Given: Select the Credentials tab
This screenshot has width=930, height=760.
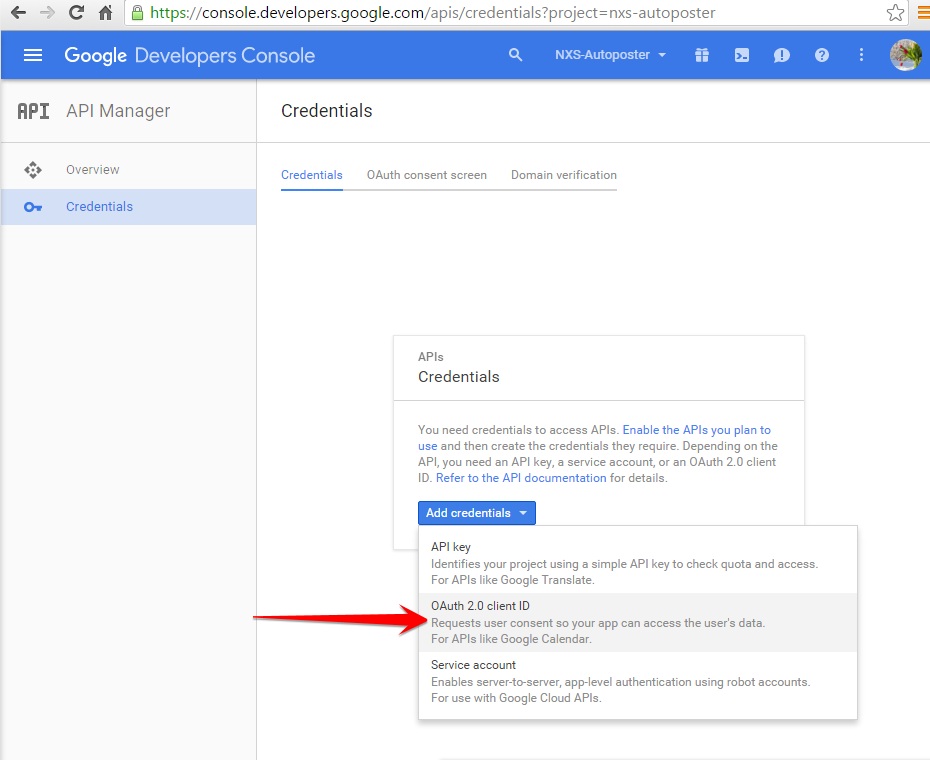Looking at the screenshot, I should click(312, 175).
